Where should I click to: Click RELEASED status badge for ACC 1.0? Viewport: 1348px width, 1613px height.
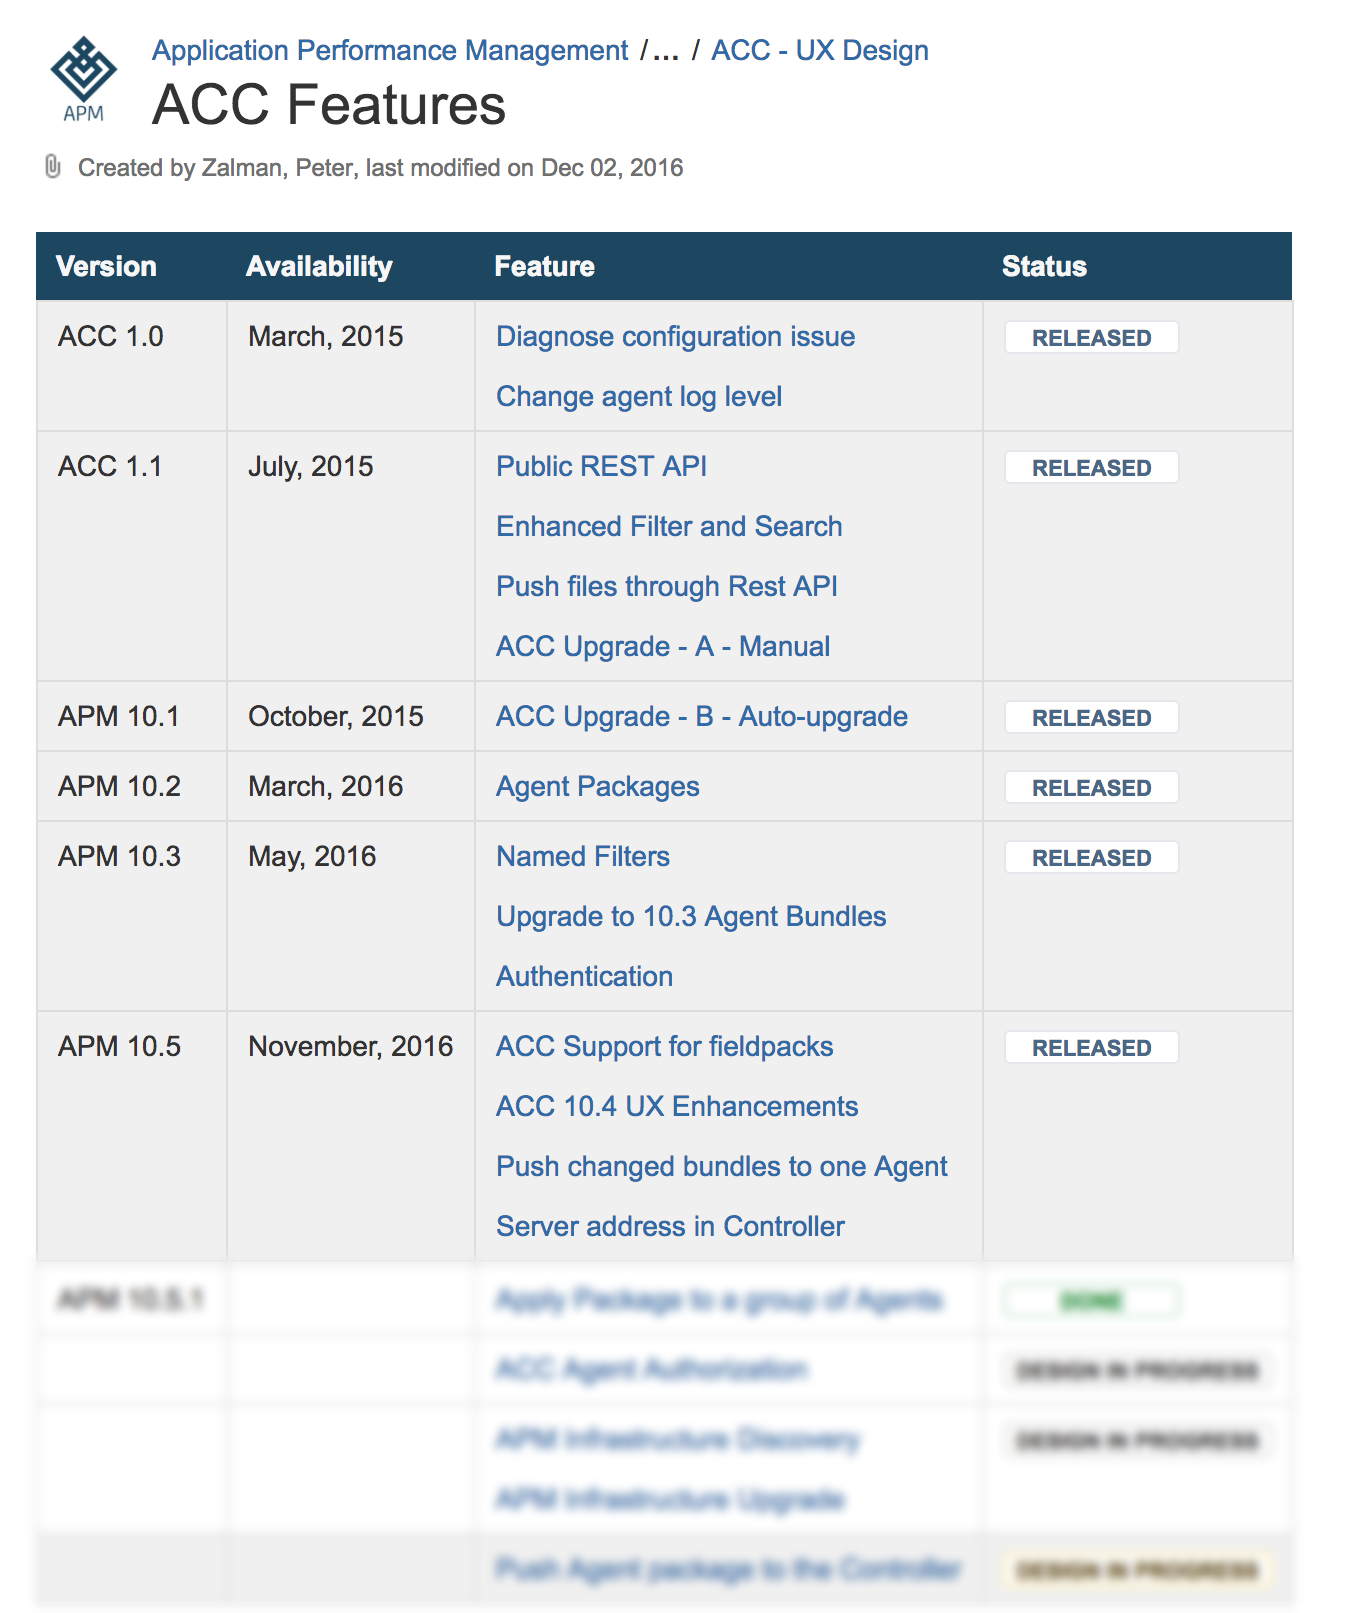click(x=1091, y=338)
